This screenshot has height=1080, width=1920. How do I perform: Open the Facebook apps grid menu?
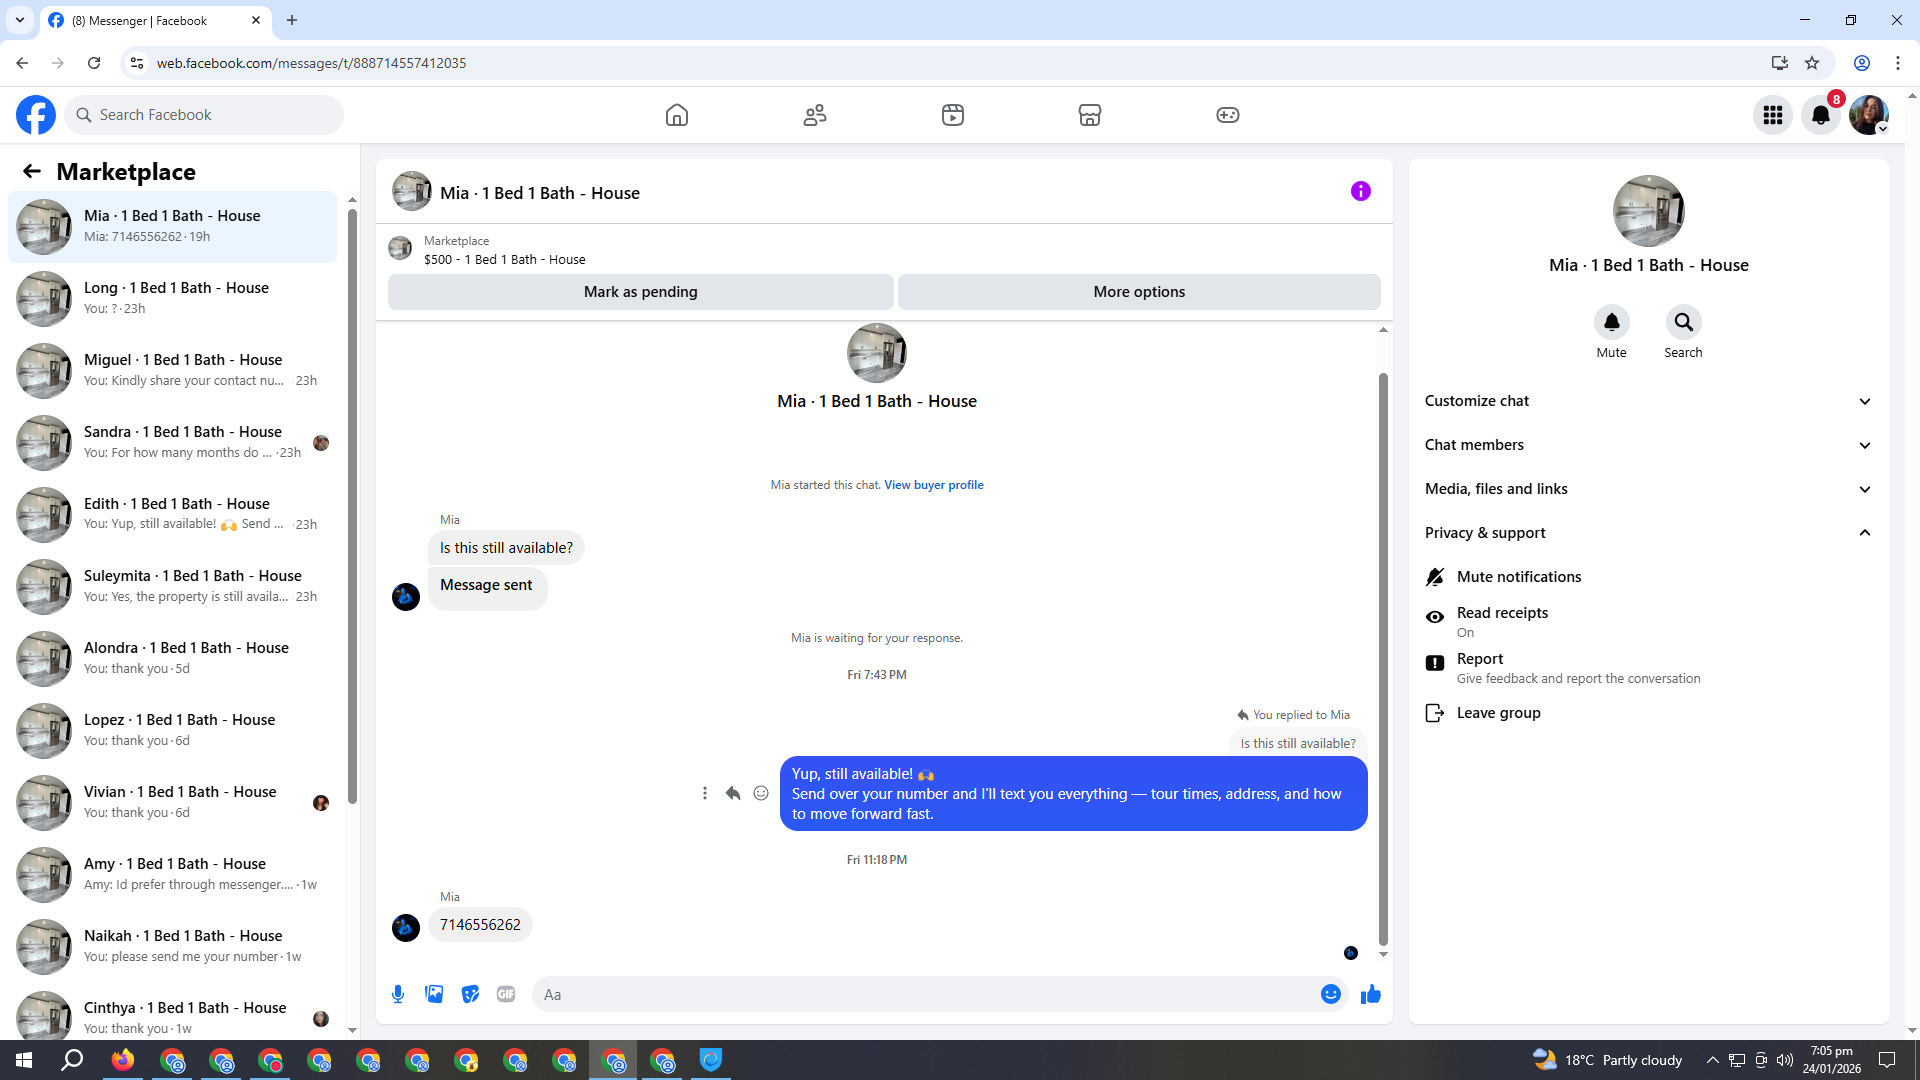[x=1772, y=115]
